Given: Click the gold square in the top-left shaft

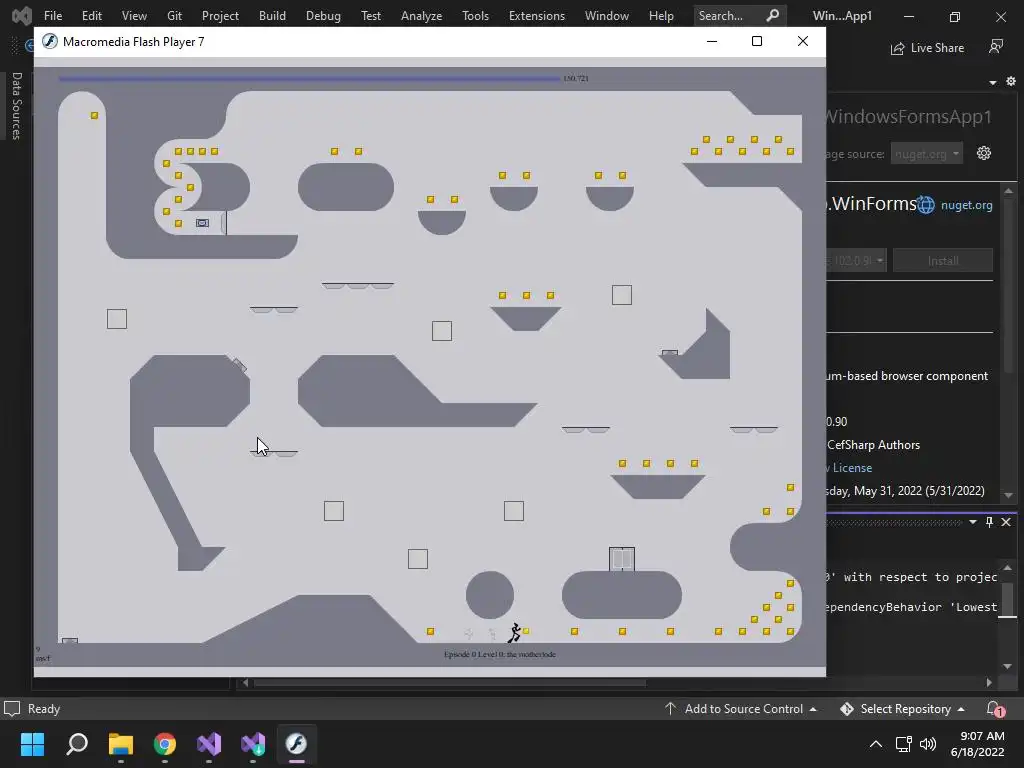Looking at the screenshot, I should 95,116.
